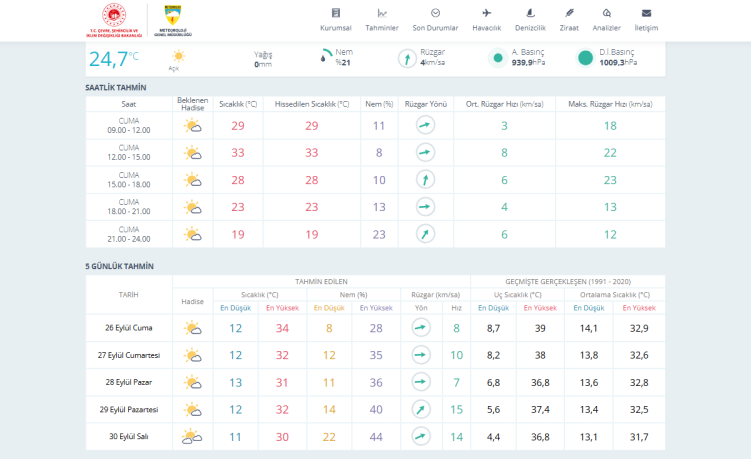
Task: Click the A. Basınç pressure circle icon
Action: point(498,58)
